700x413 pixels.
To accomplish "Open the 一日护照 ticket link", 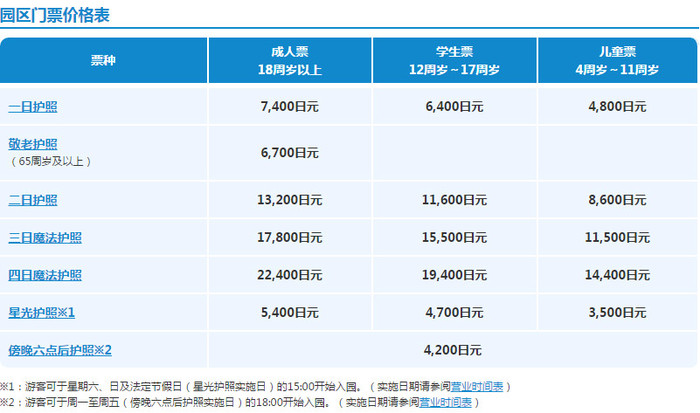I will 33,106.
